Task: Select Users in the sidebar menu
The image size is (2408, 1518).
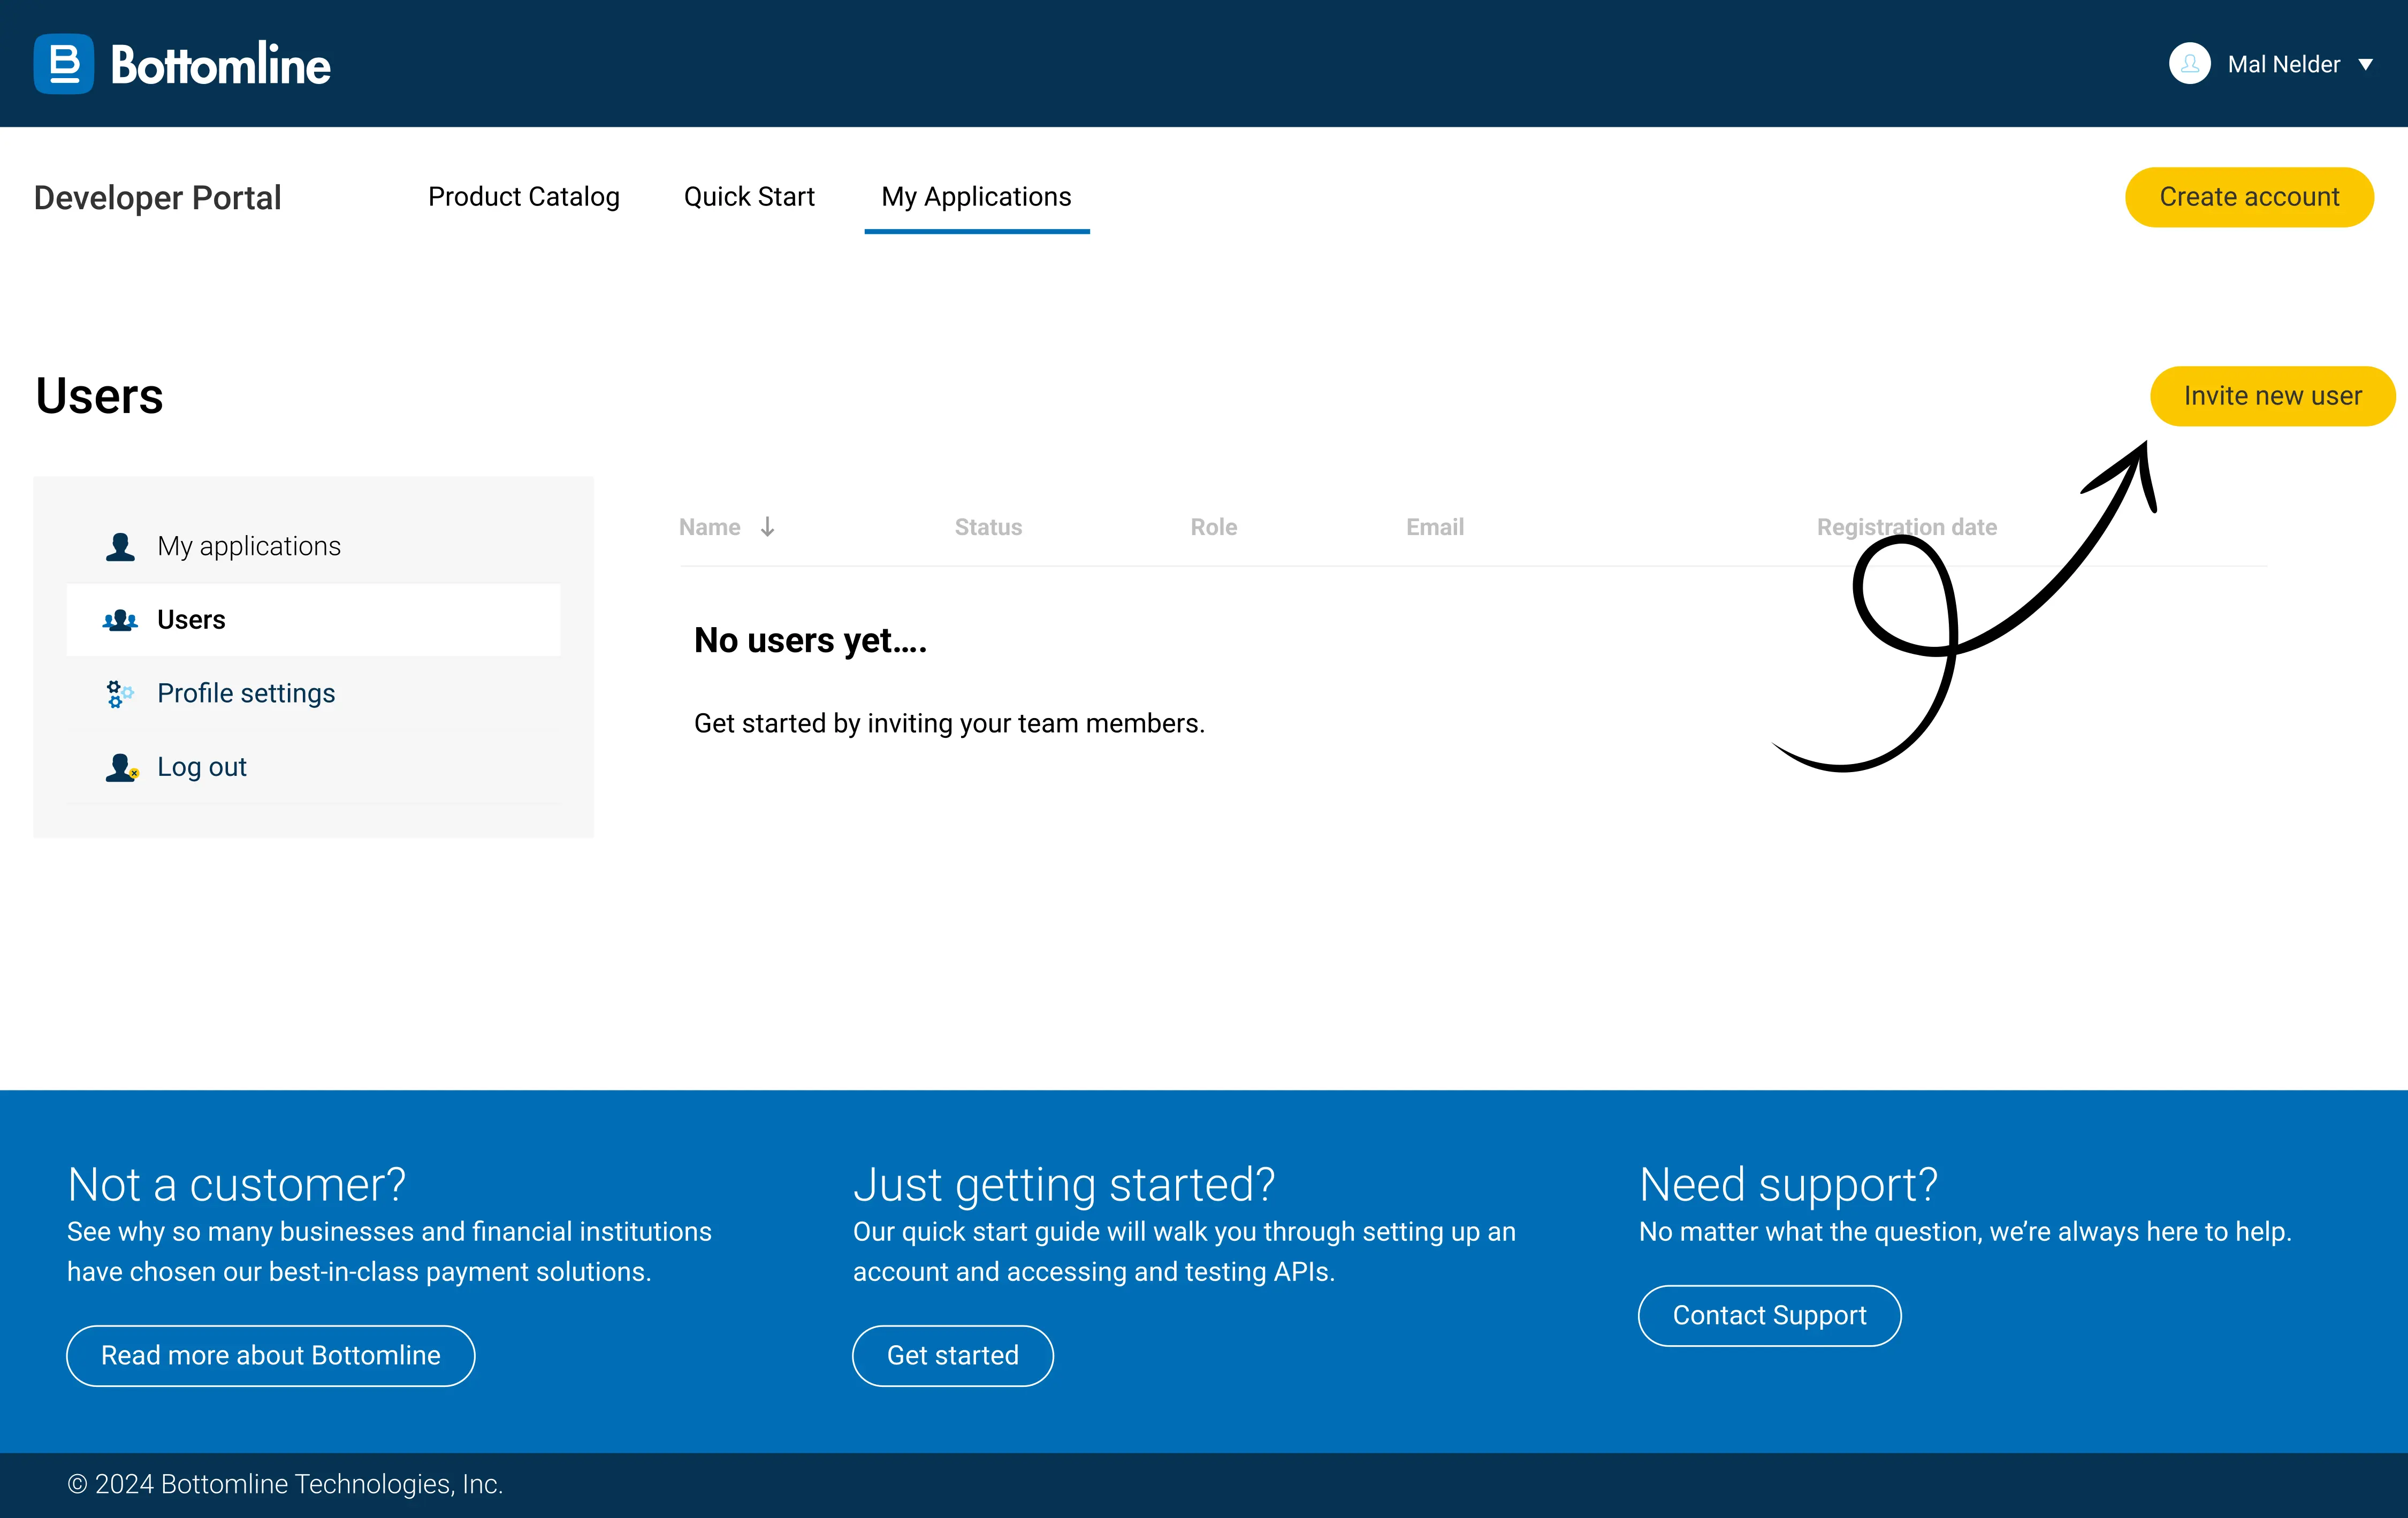Action: tap(313, 620)
